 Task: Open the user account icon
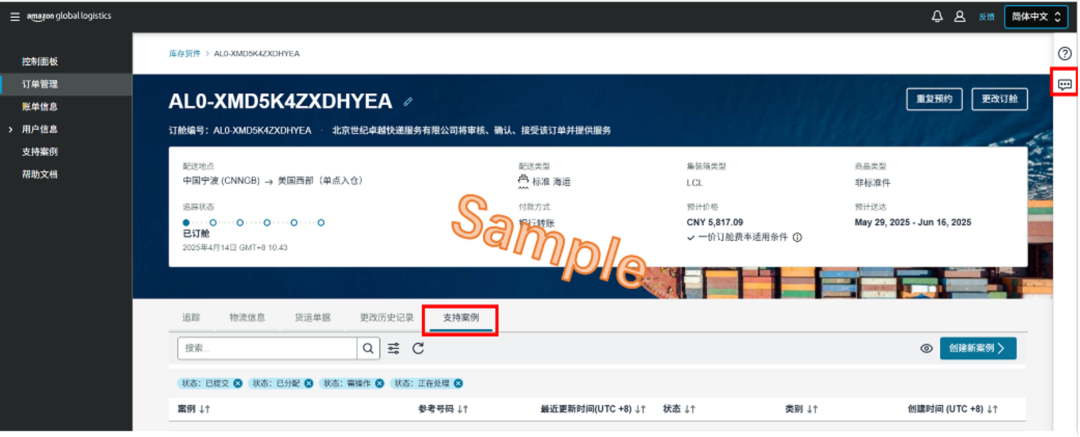coord(959,17)
